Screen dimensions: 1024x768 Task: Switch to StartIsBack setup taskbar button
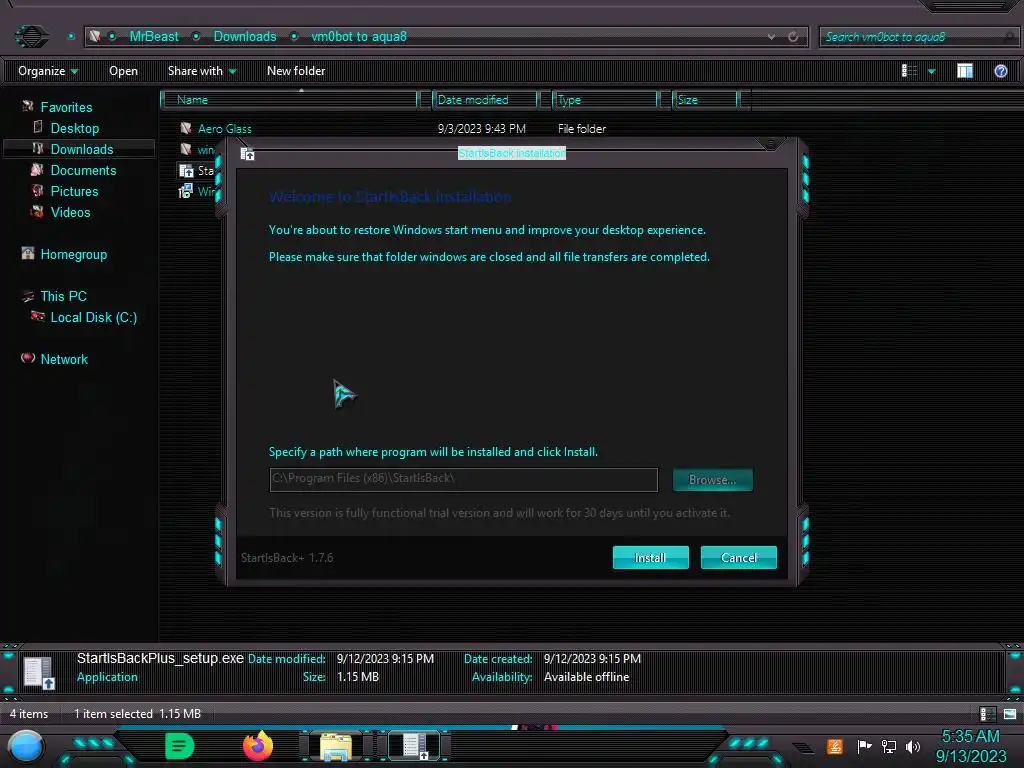[x=413, y=746]
